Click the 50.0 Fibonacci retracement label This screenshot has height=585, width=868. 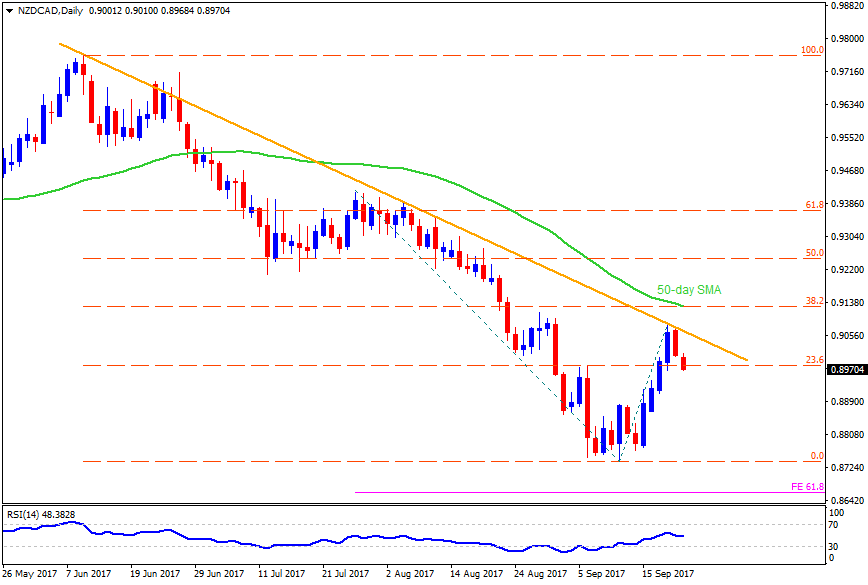point(814,253)
